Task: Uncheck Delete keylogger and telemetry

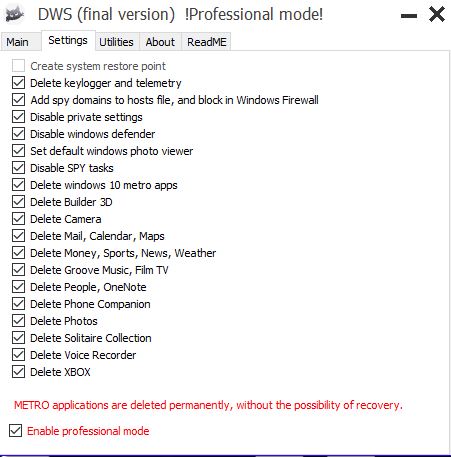Action: pos(18,83)
